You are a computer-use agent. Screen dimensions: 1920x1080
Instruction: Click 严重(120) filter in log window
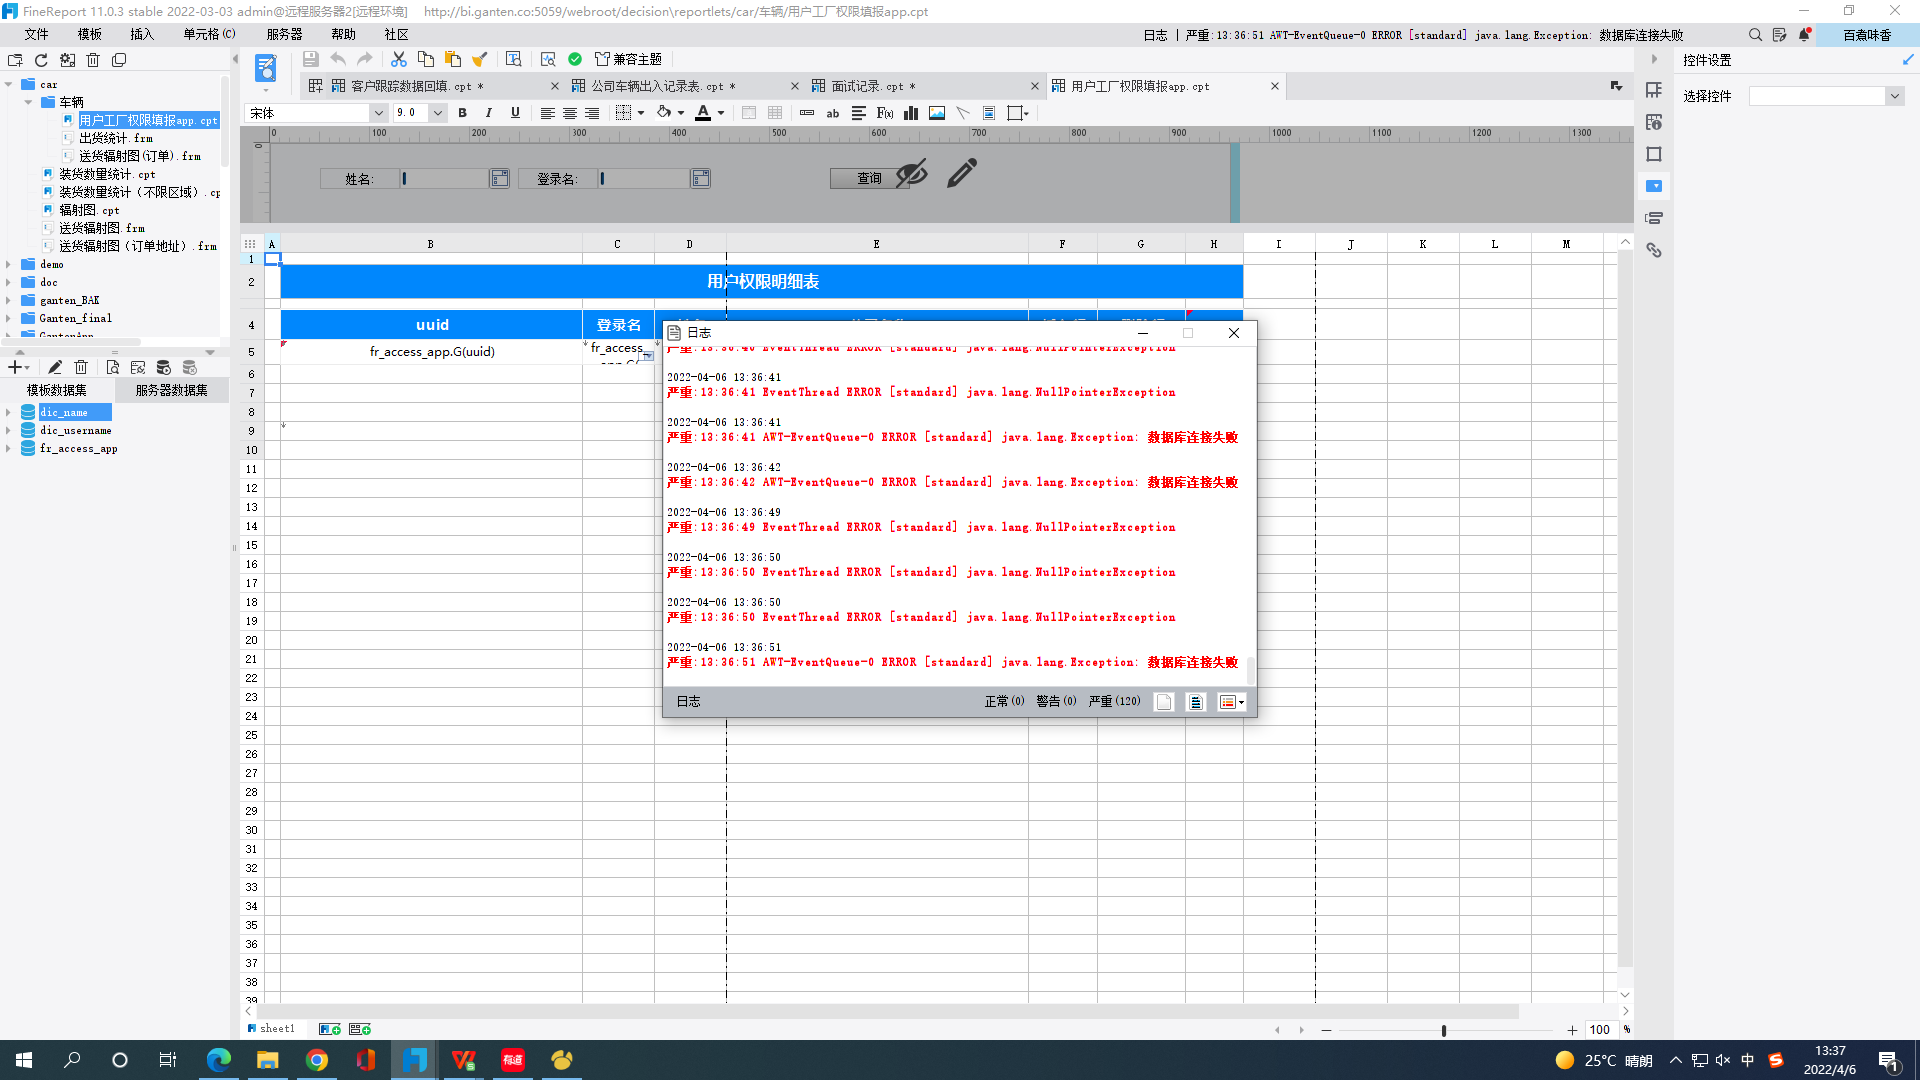tap(1114, 701)
